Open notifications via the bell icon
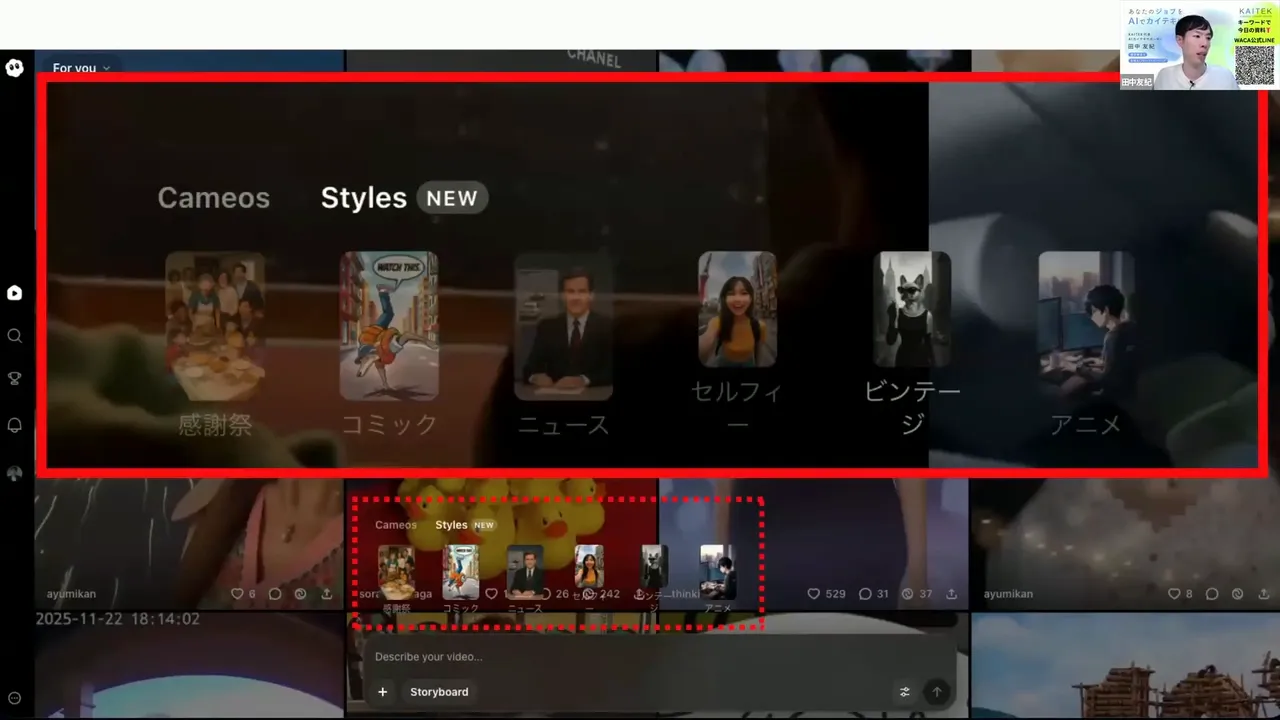1280x720 pixels. click(14, 425)
